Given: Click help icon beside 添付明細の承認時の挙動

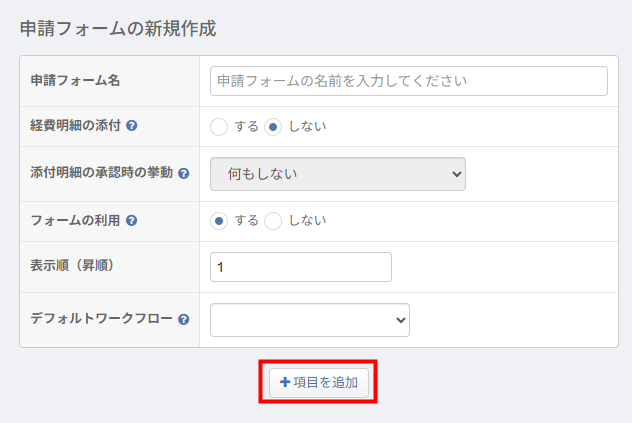Looking at the screenshot, I should click(x=183, y=173).
